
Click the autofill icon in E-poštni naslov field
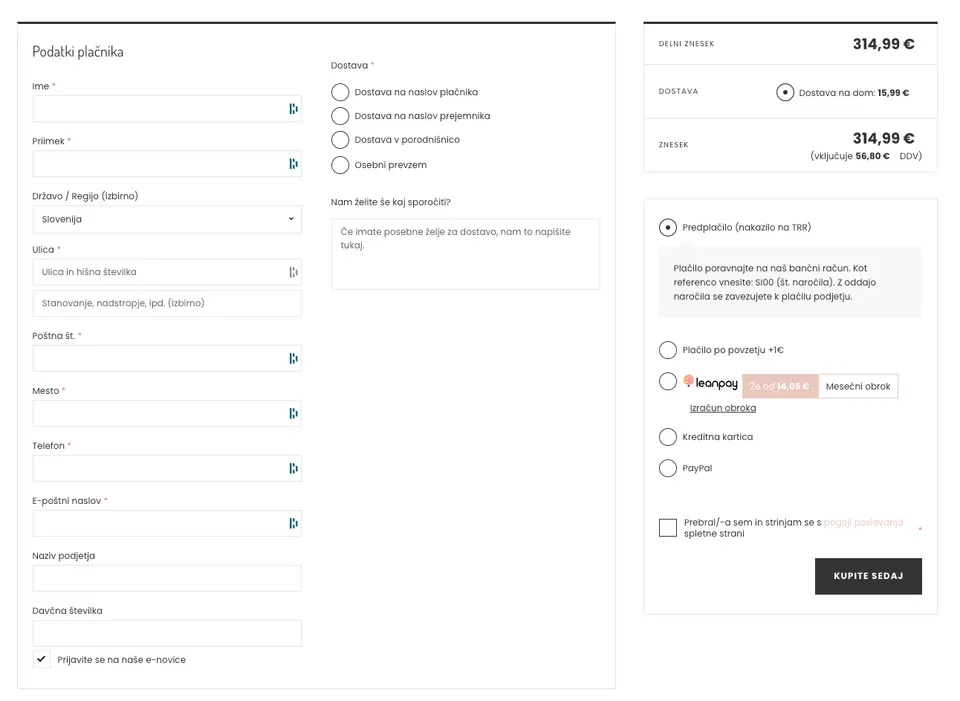coord(294,523)
